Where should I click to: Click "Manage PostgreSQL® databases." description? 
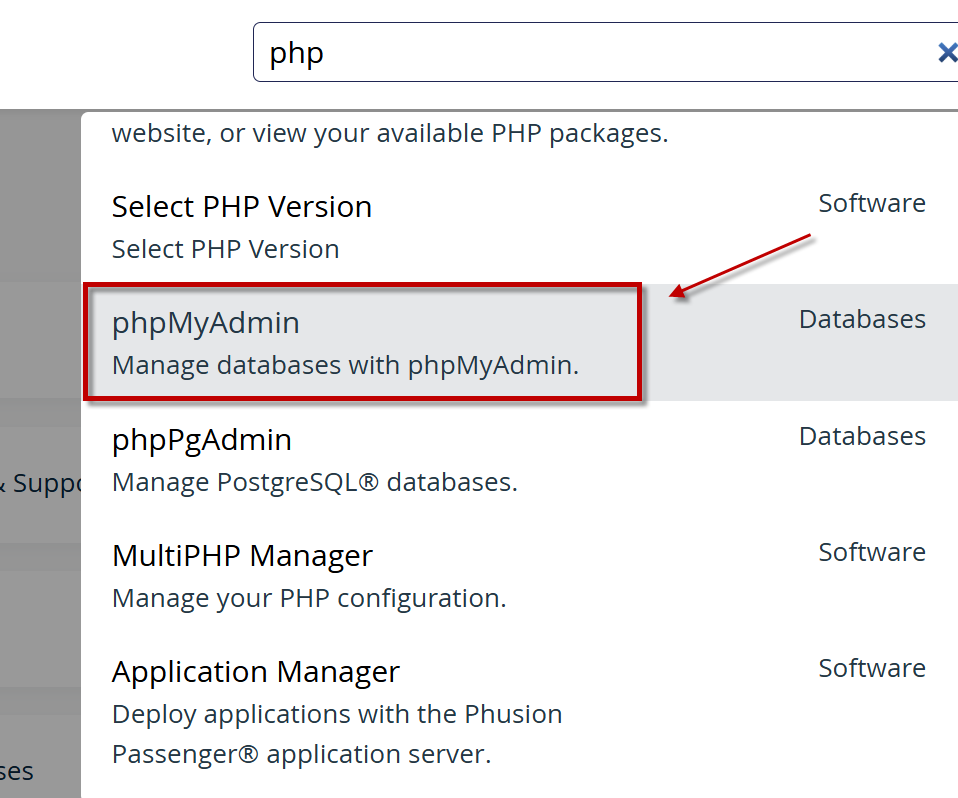click(314, 483)
